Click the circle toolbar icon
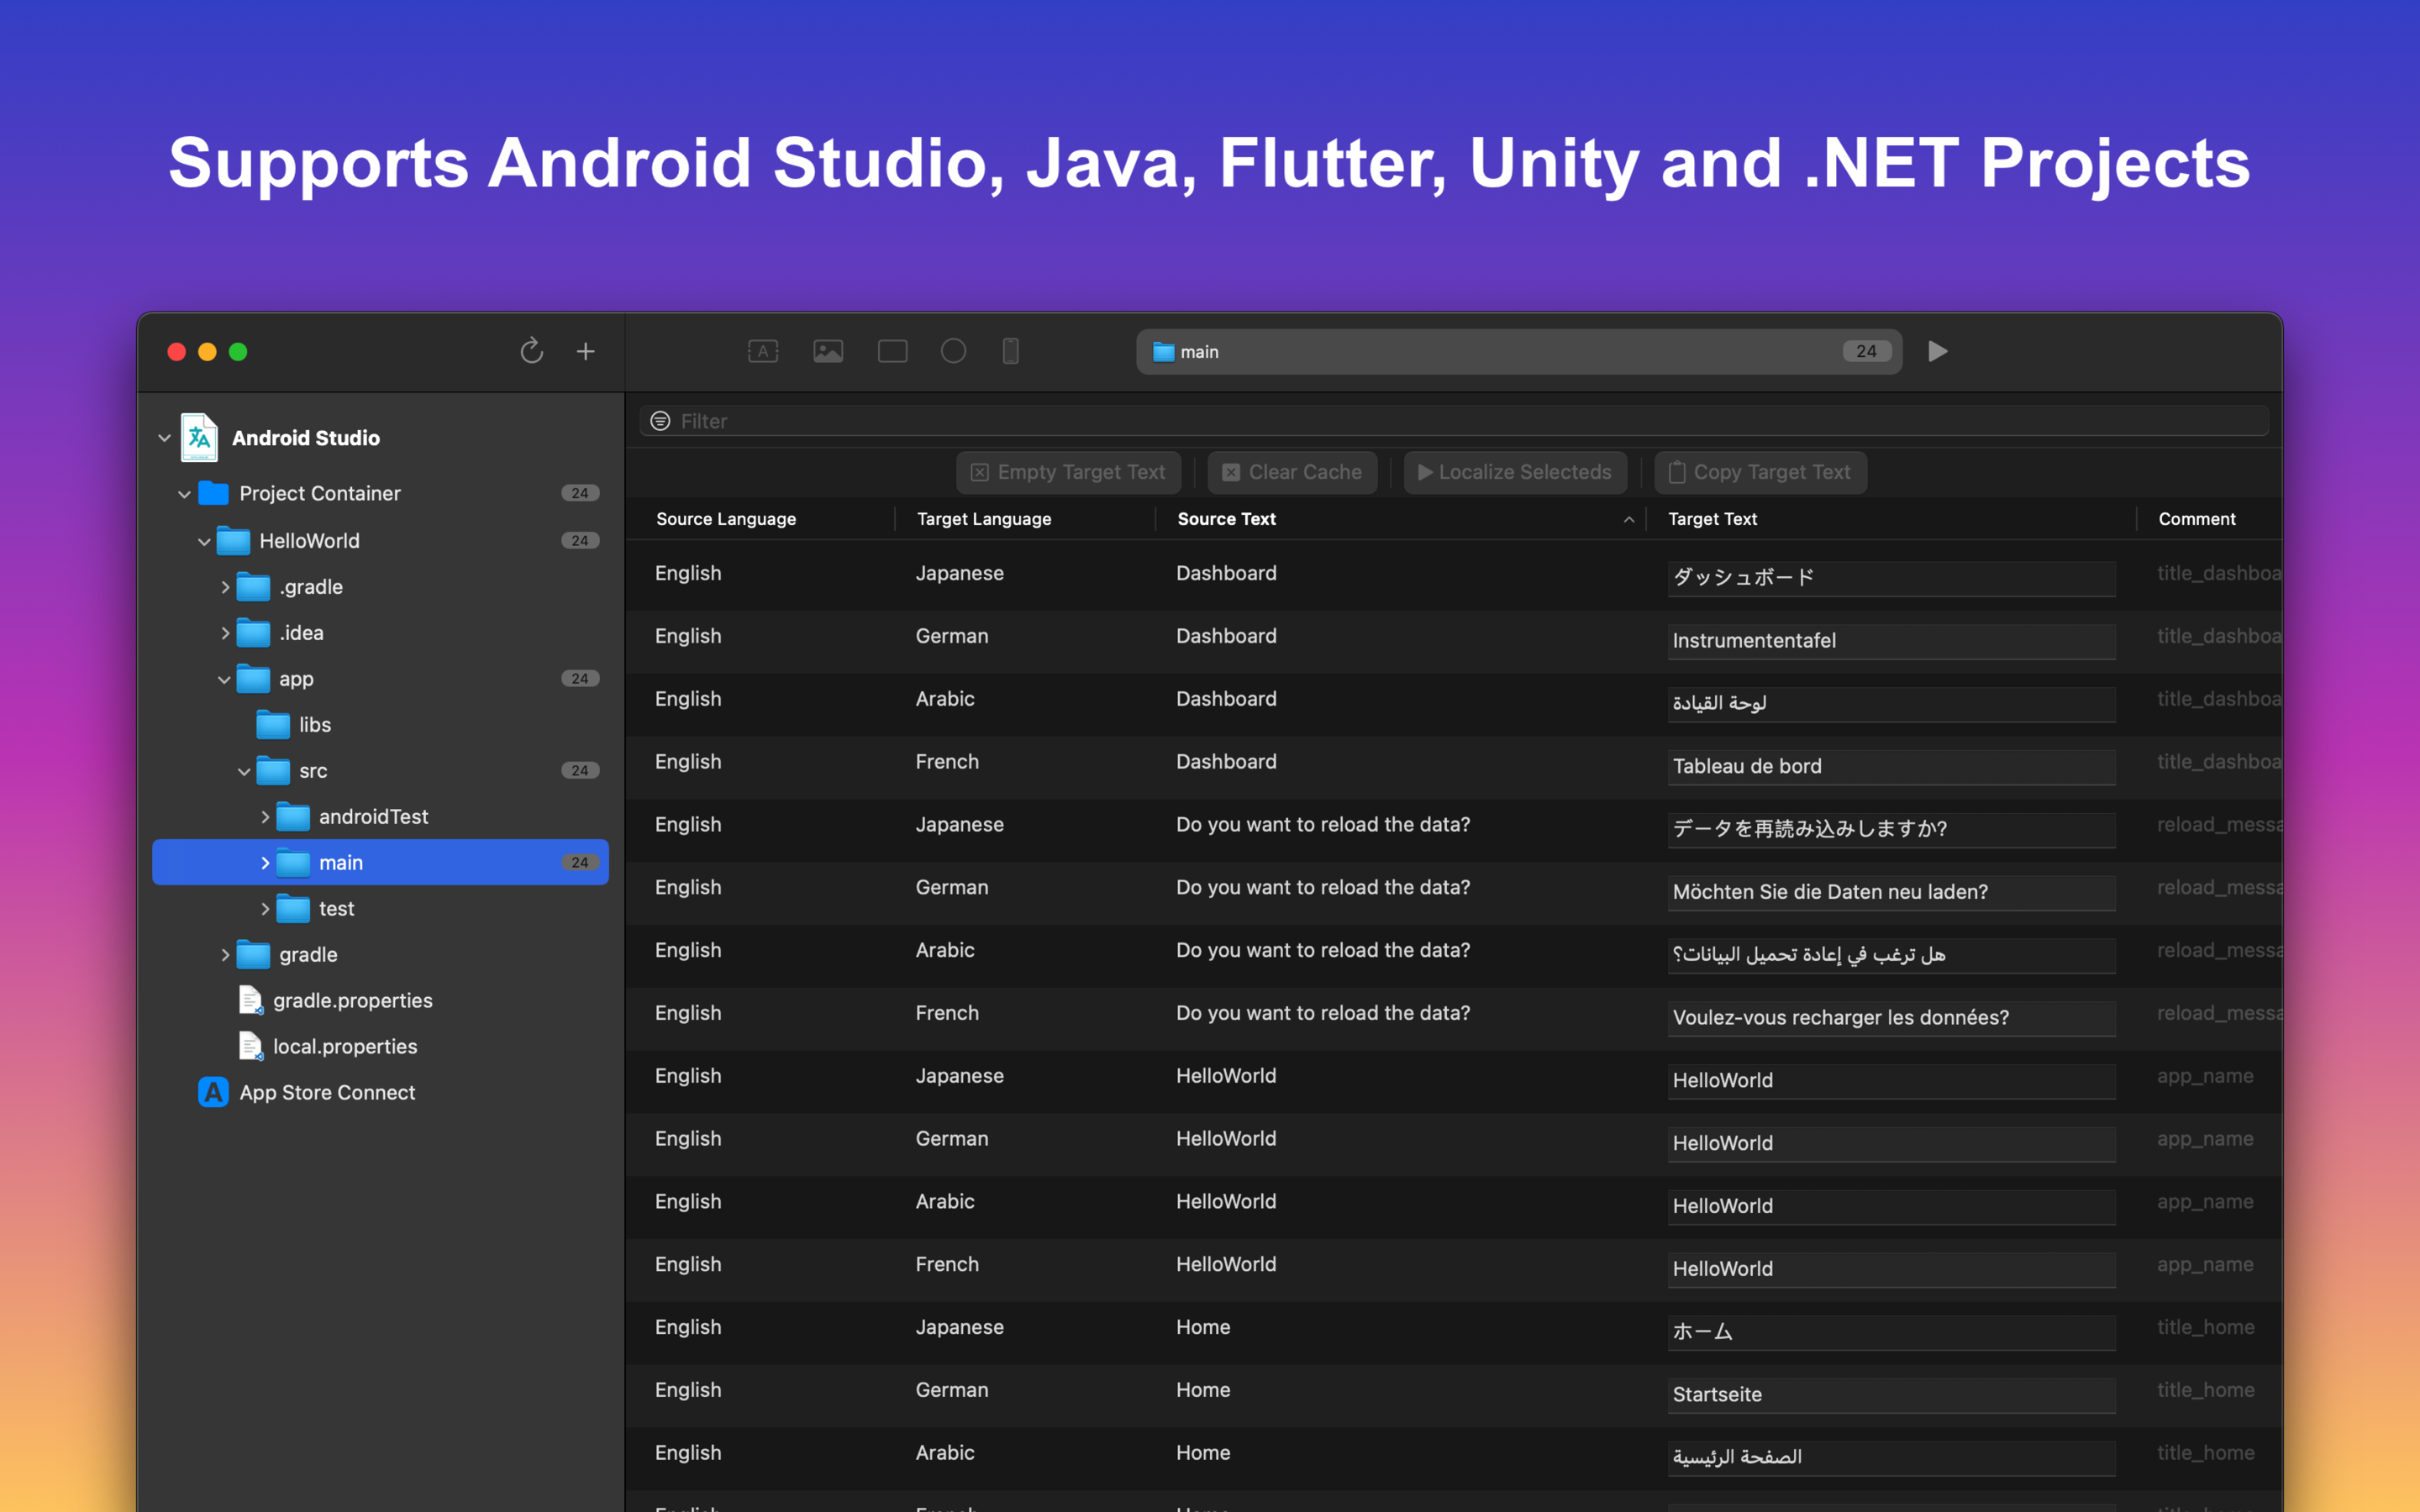 953,351
